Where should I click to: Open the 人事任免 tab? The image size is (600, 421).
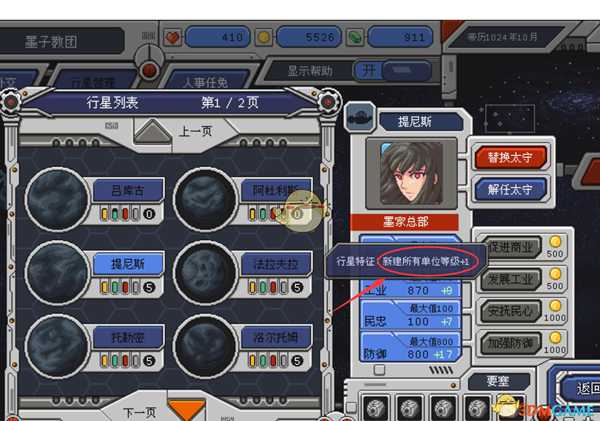click(206, 81)
